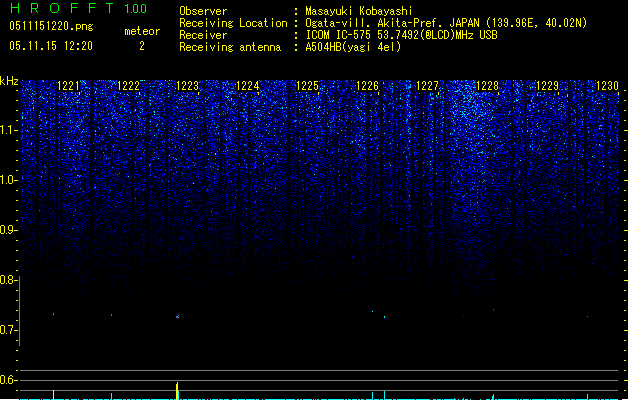629x400 pixels.
Task: Click observer name Masayuki Kobayashi
Action: point(359,11)
